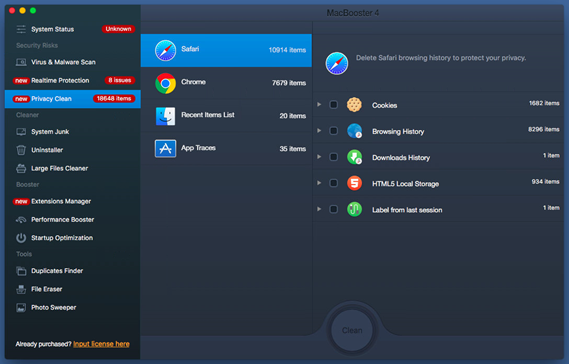569x364 pixels.
Task: Click the 20 items count
Action: click(292, 116)
